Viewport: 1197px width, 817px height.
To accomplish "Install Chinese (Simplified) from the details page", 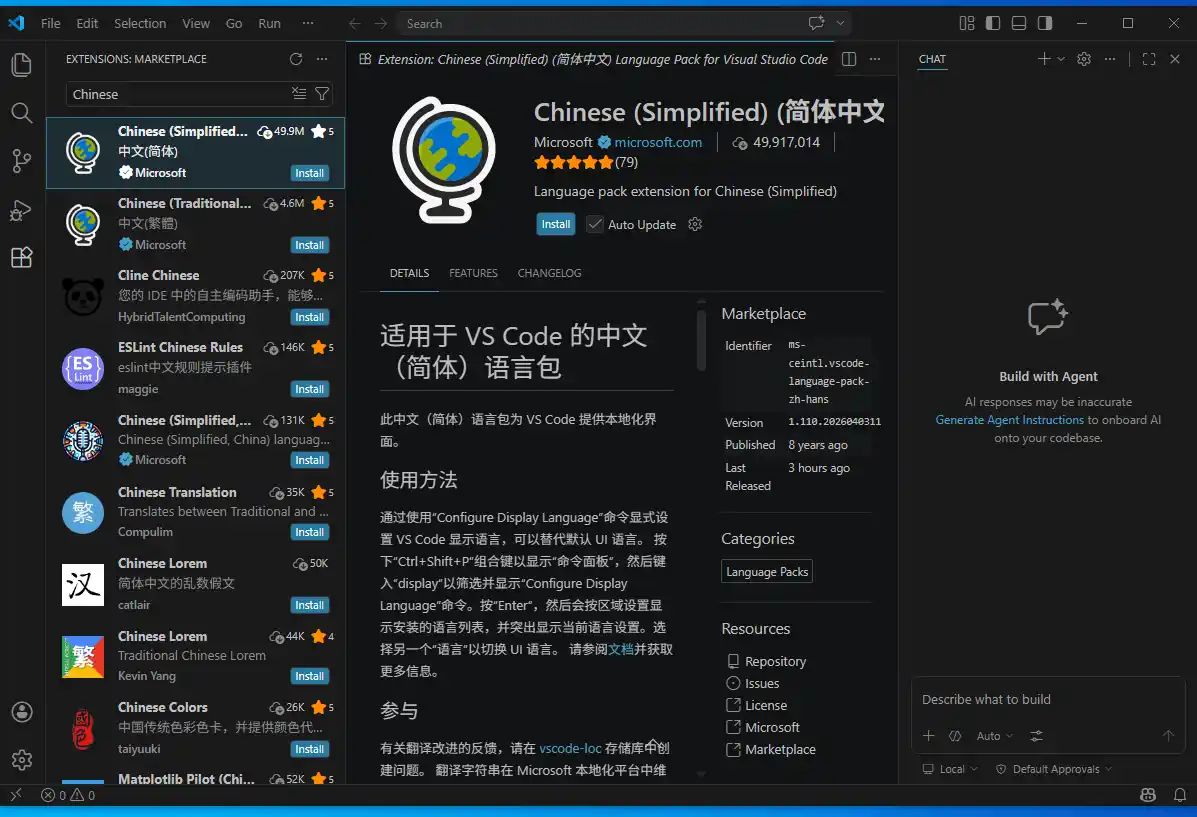I will click(x=556, y=224).
